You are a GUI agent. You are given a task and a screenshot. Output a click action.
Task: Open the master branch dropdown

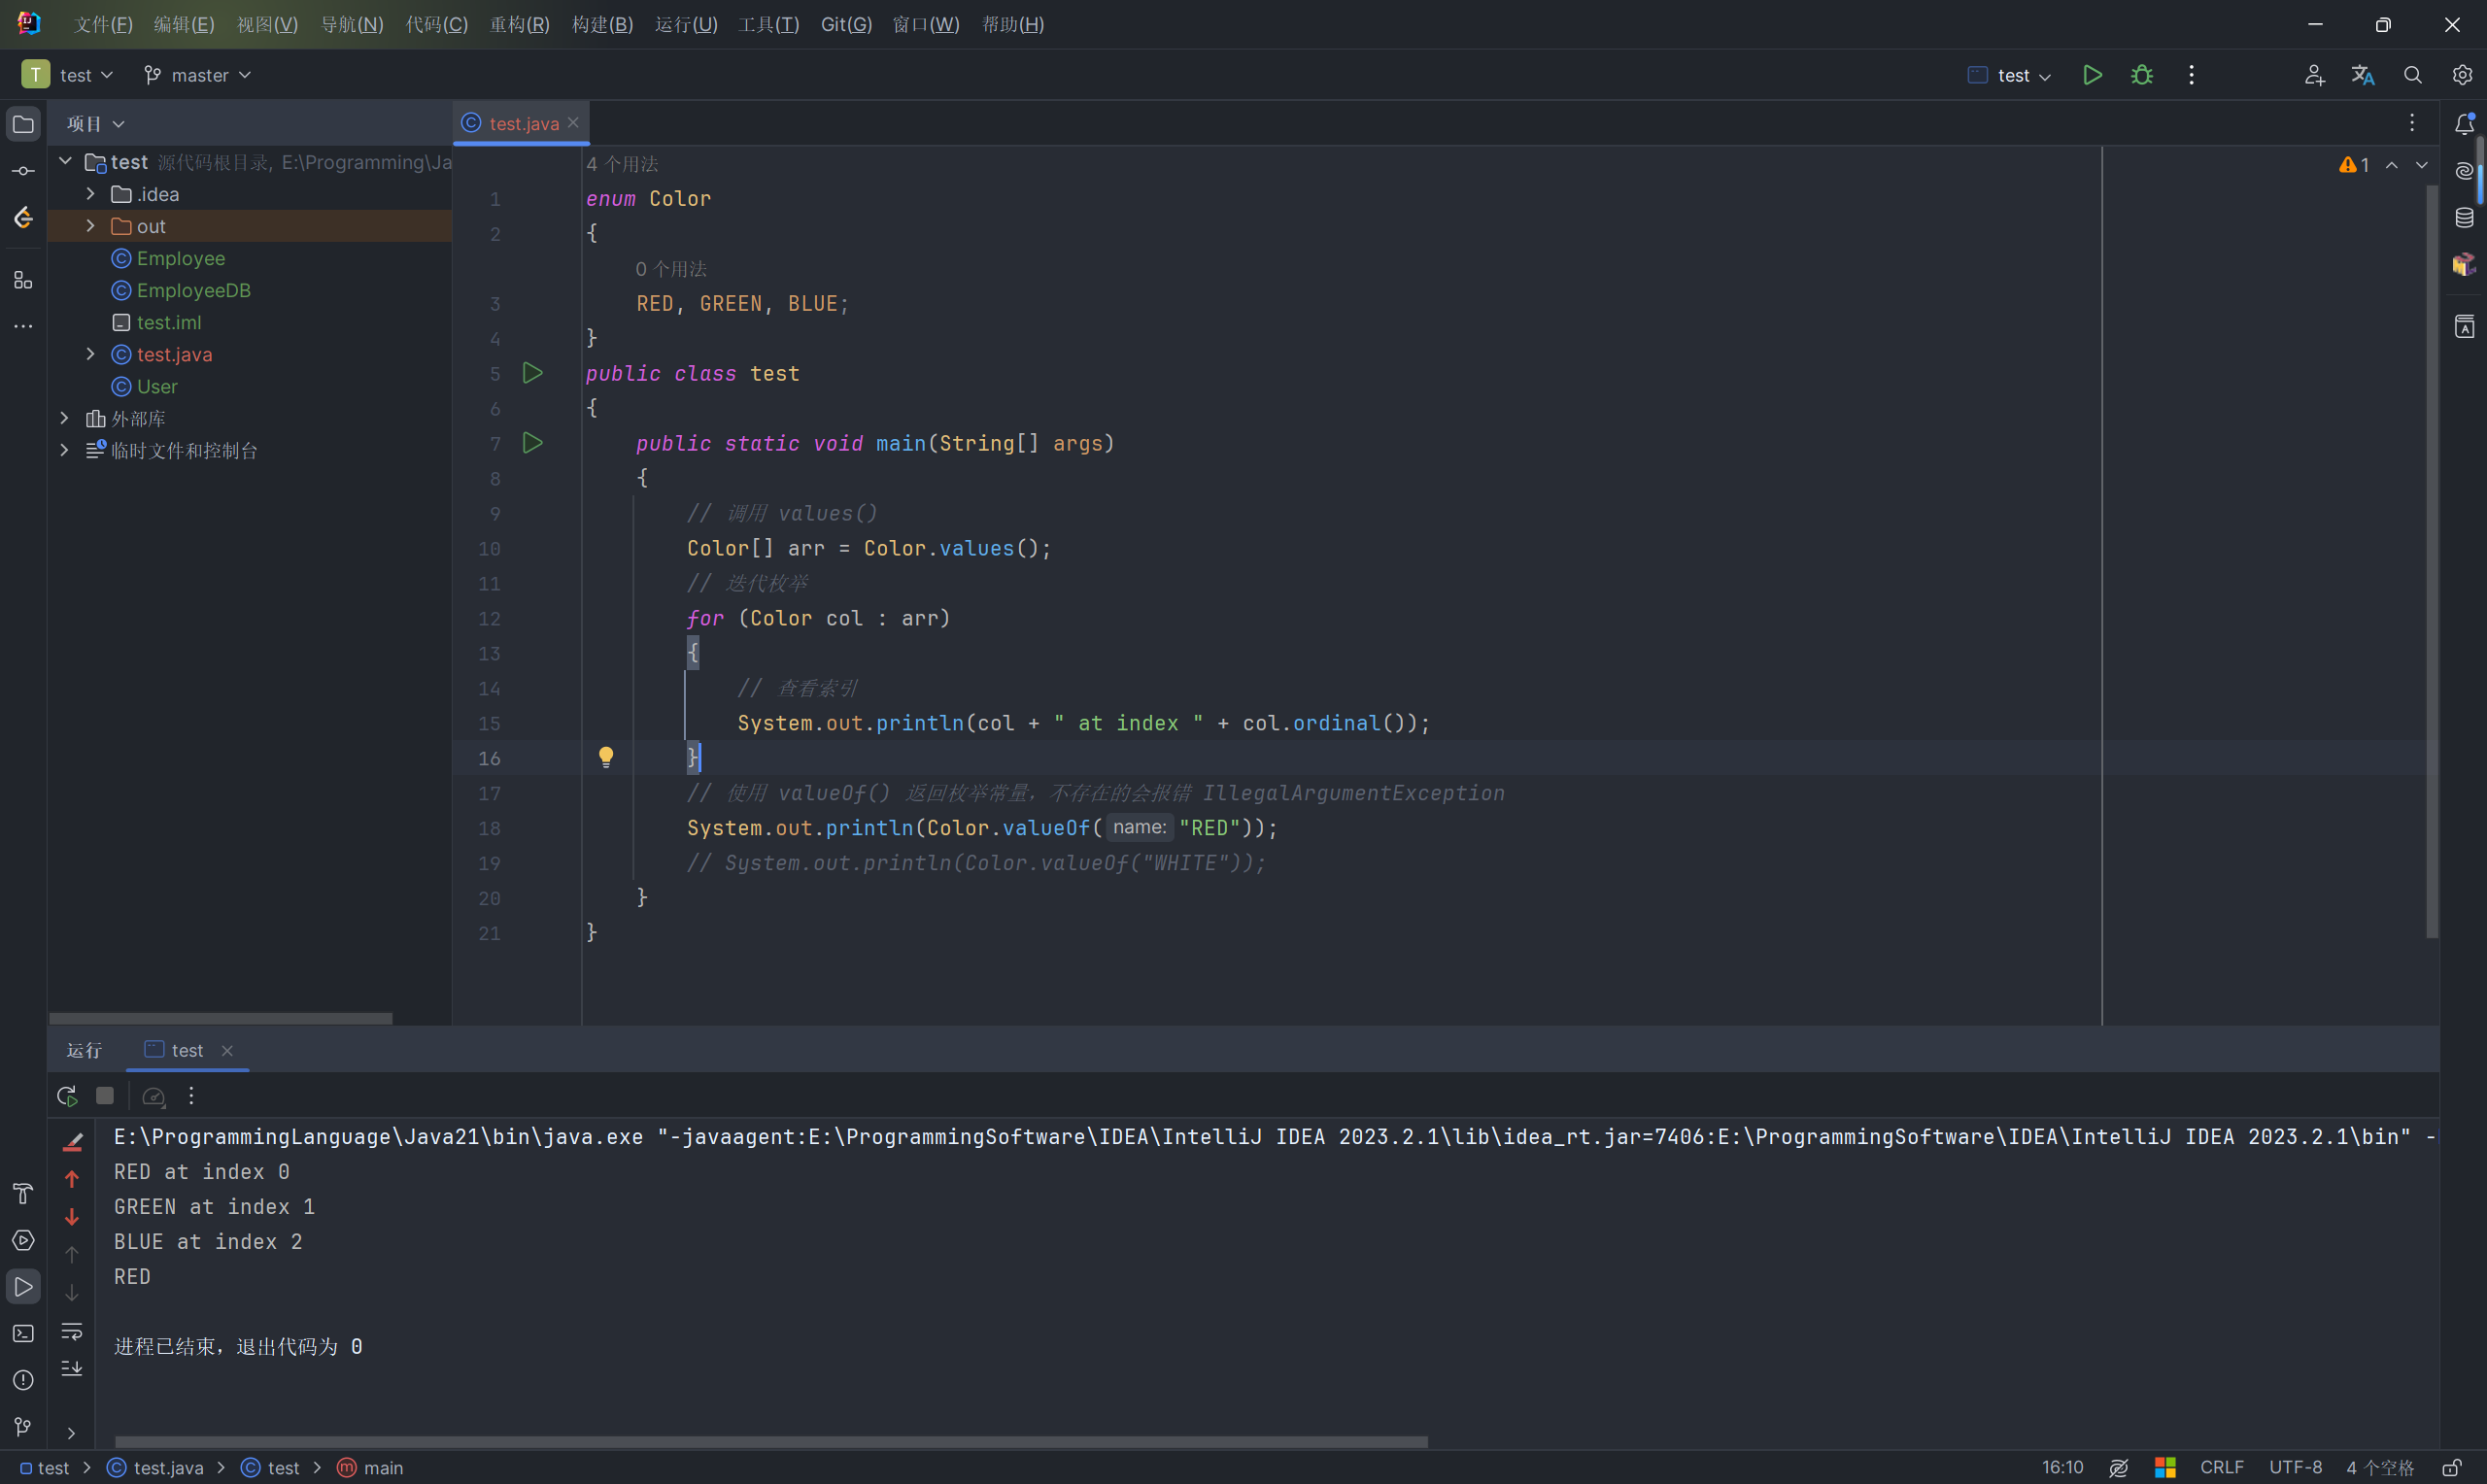(x=198, y=75)
